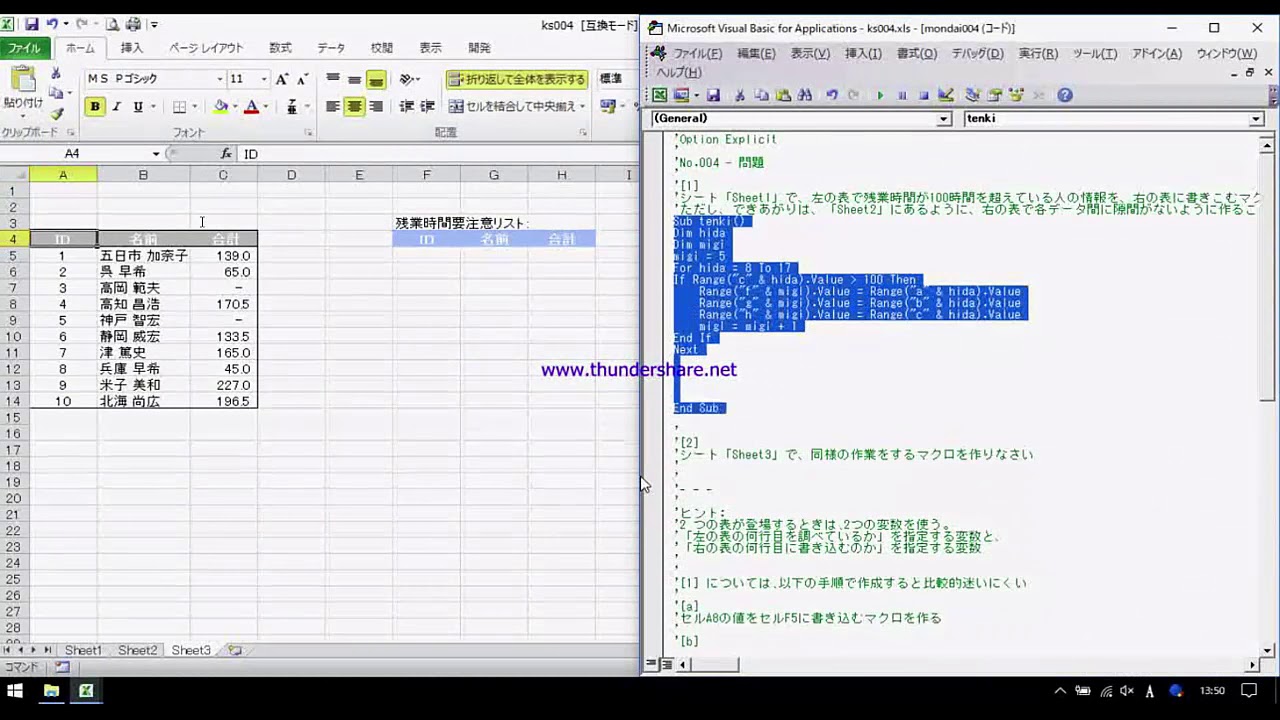Click the セルを結合して中央揃え merge button
The height and width of the screenshot is (720, 1280).
[512, 107]
